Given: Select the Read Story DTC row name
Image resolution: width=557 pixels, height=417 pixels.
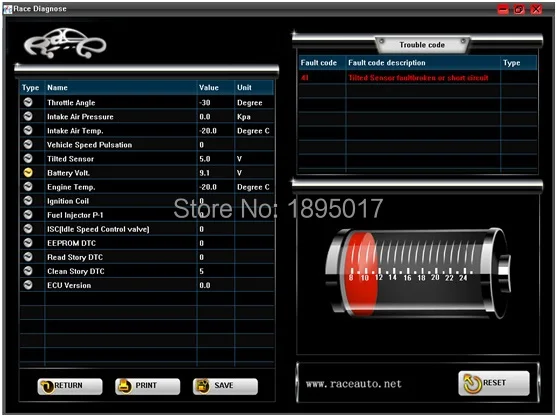Looking at the screenshot, I should pyautogui.click(x=75, y=257).
